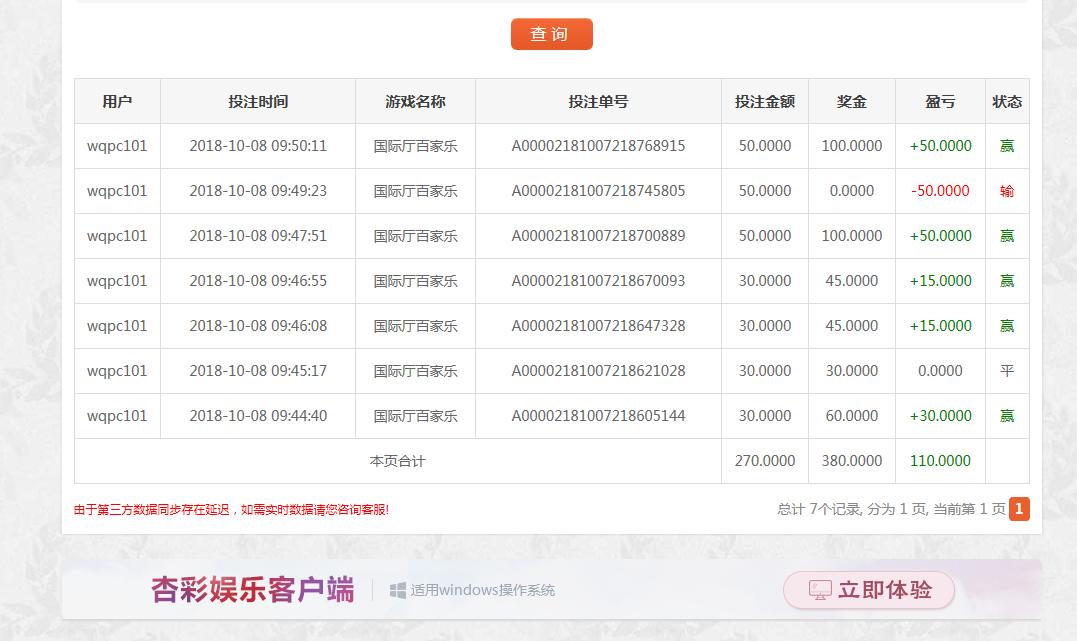Screen dimensions: 1077x641
Task: Click 0.0000 profit in the 09:45:17 row
Action: (940, 371)
